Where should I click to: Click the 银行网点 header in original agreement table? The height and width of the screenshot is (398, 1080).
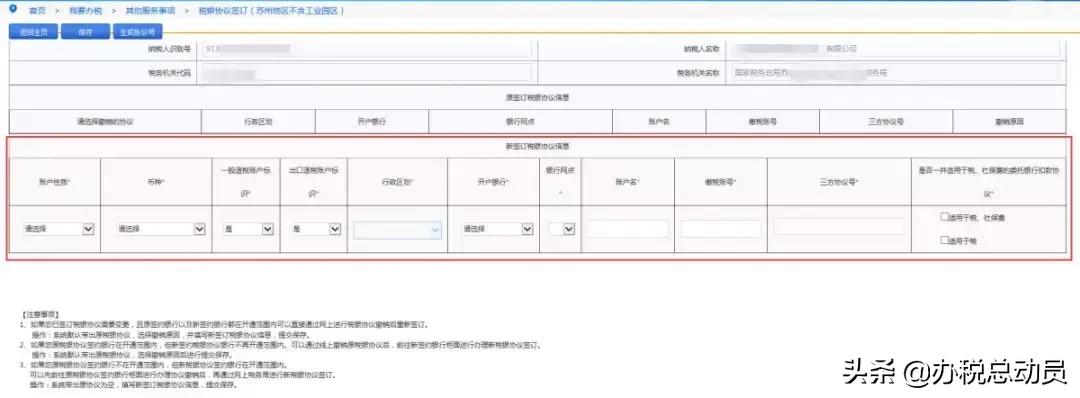pos(520,121)
